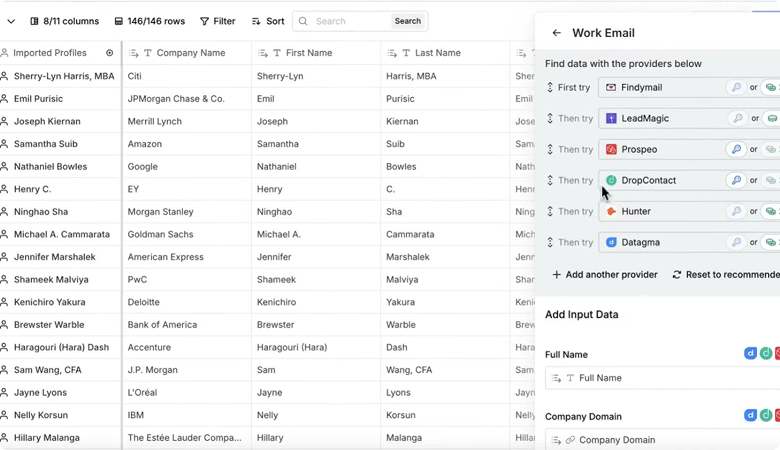Select the Goldman Sachs cell
The width and height of the screenshot is (780, 450).
187,234
